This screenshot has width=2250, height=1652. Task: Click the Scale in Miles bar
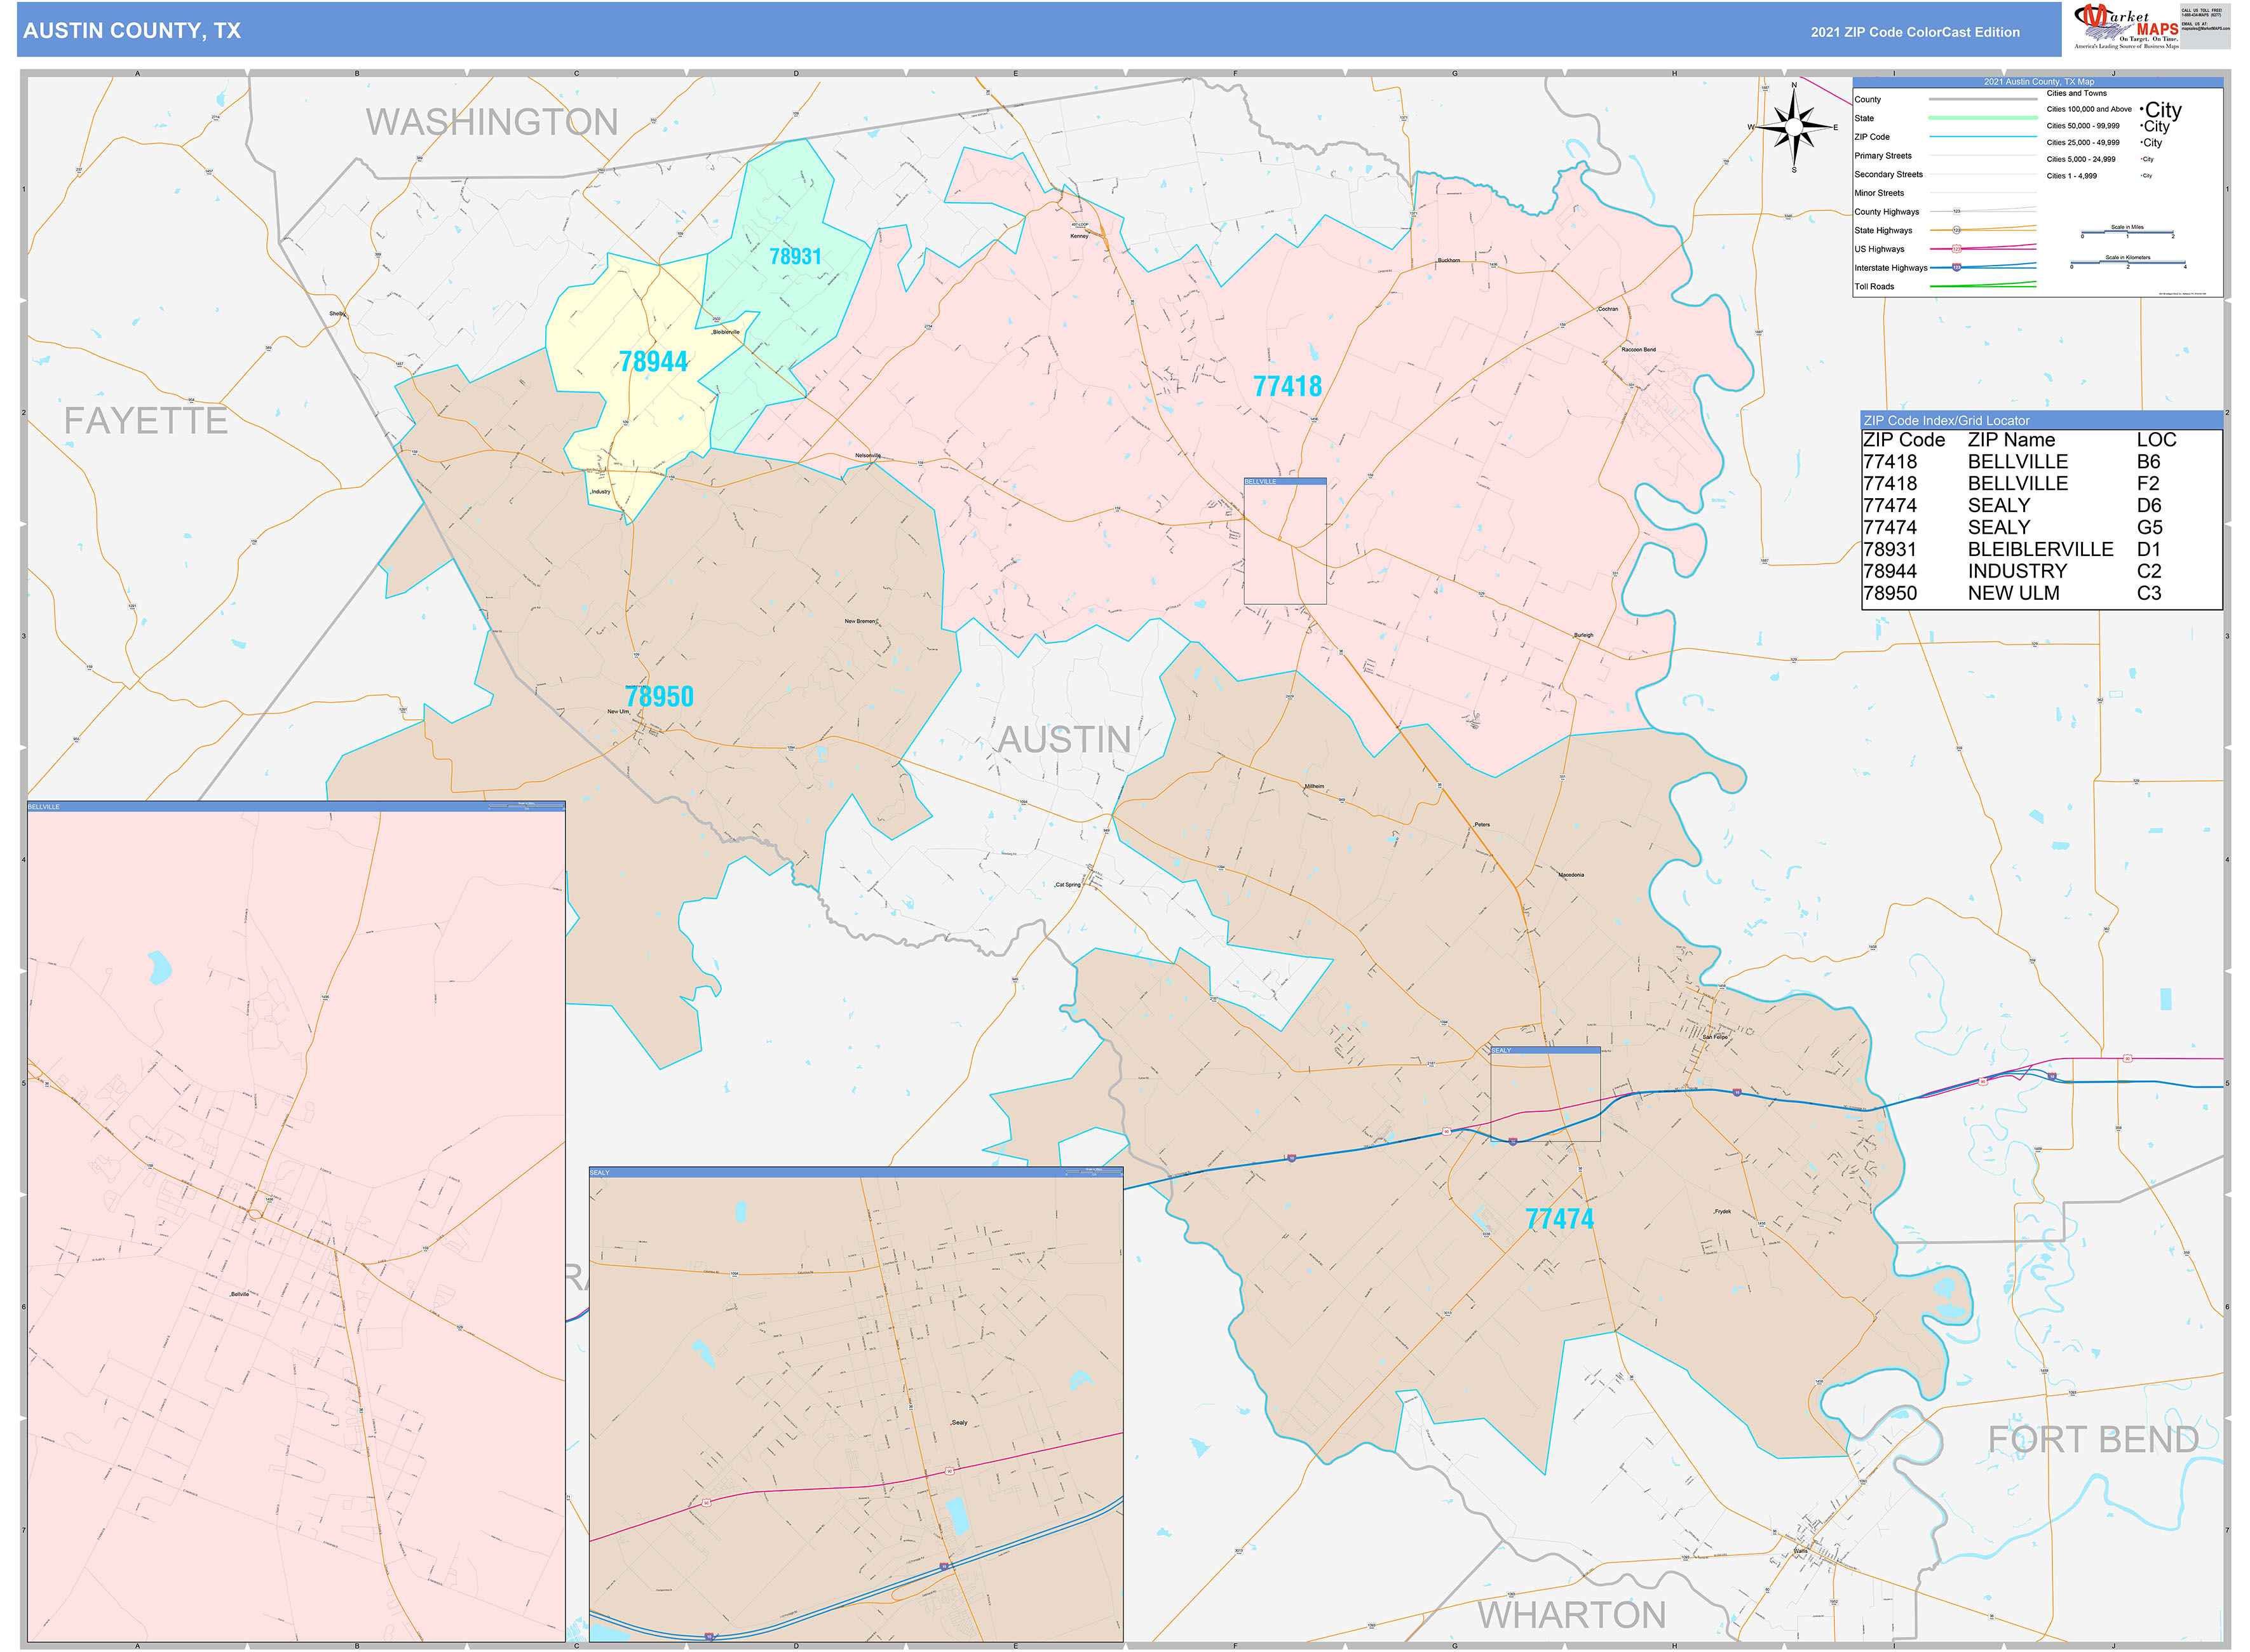[x=2127, y=232]
